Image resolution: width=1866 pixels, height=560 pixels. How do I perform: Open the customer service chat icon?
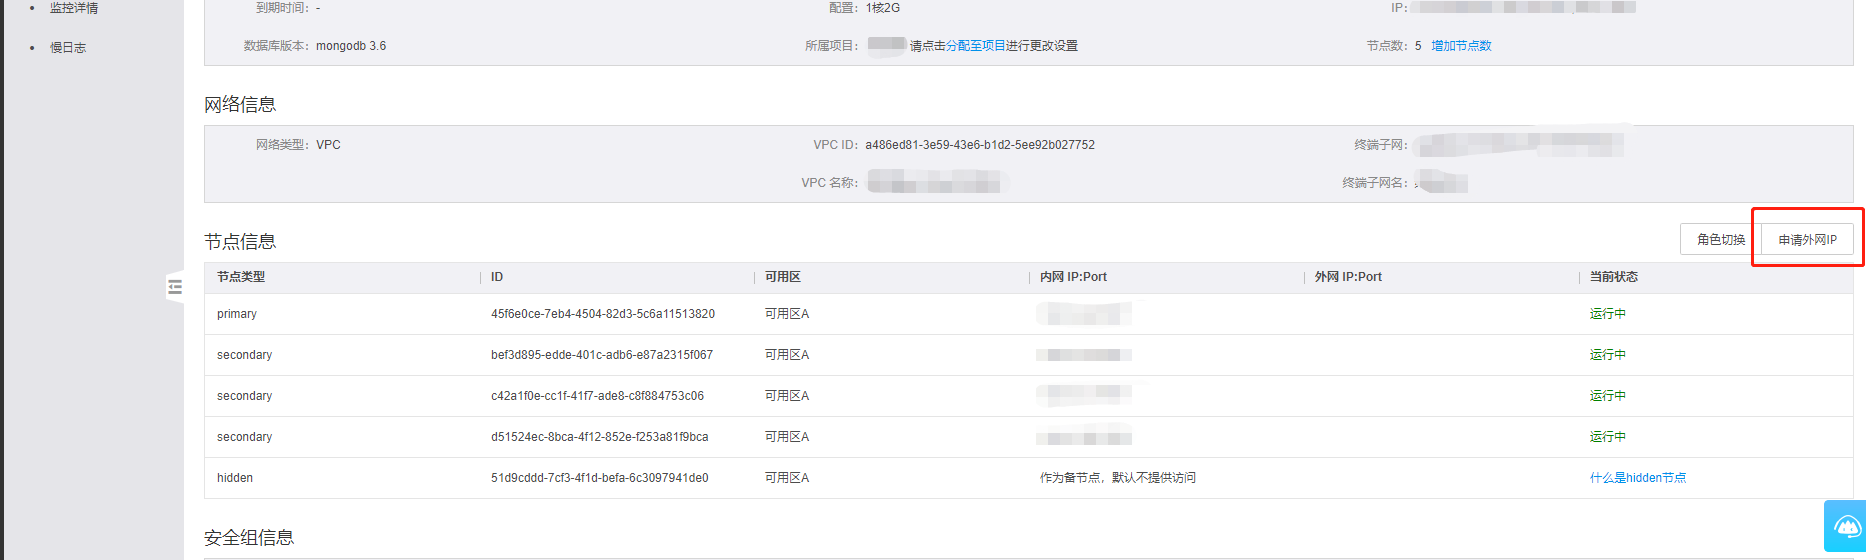[x=1845, y=526]
